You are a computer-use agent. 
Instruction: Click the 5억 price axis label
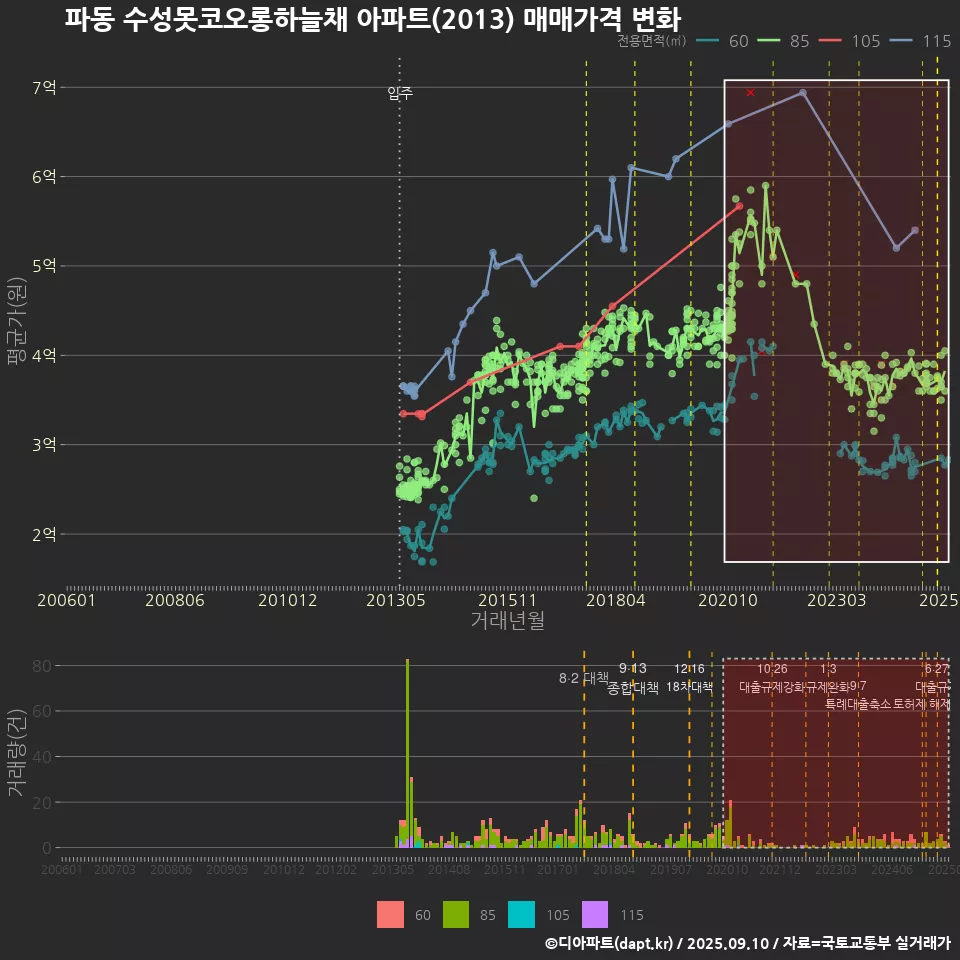pos(44,266)
